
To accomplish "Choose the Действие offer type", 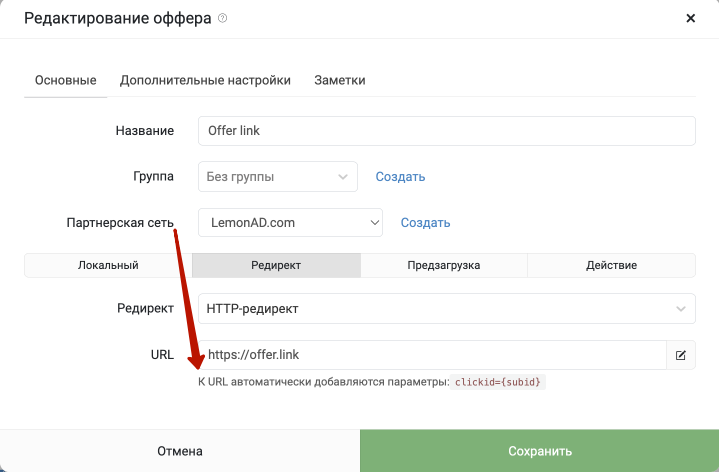I will click(x=611, y=265).
